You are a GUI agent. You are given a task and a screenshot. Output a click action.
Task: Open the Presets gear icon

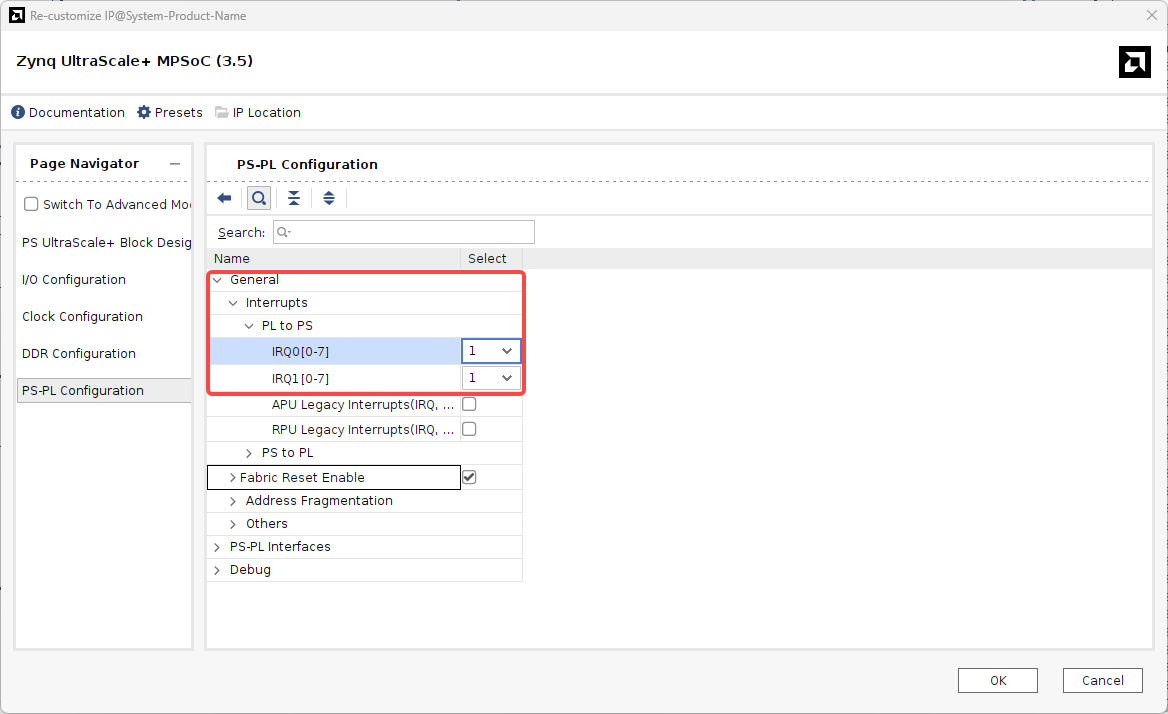[x=144, y=112]
